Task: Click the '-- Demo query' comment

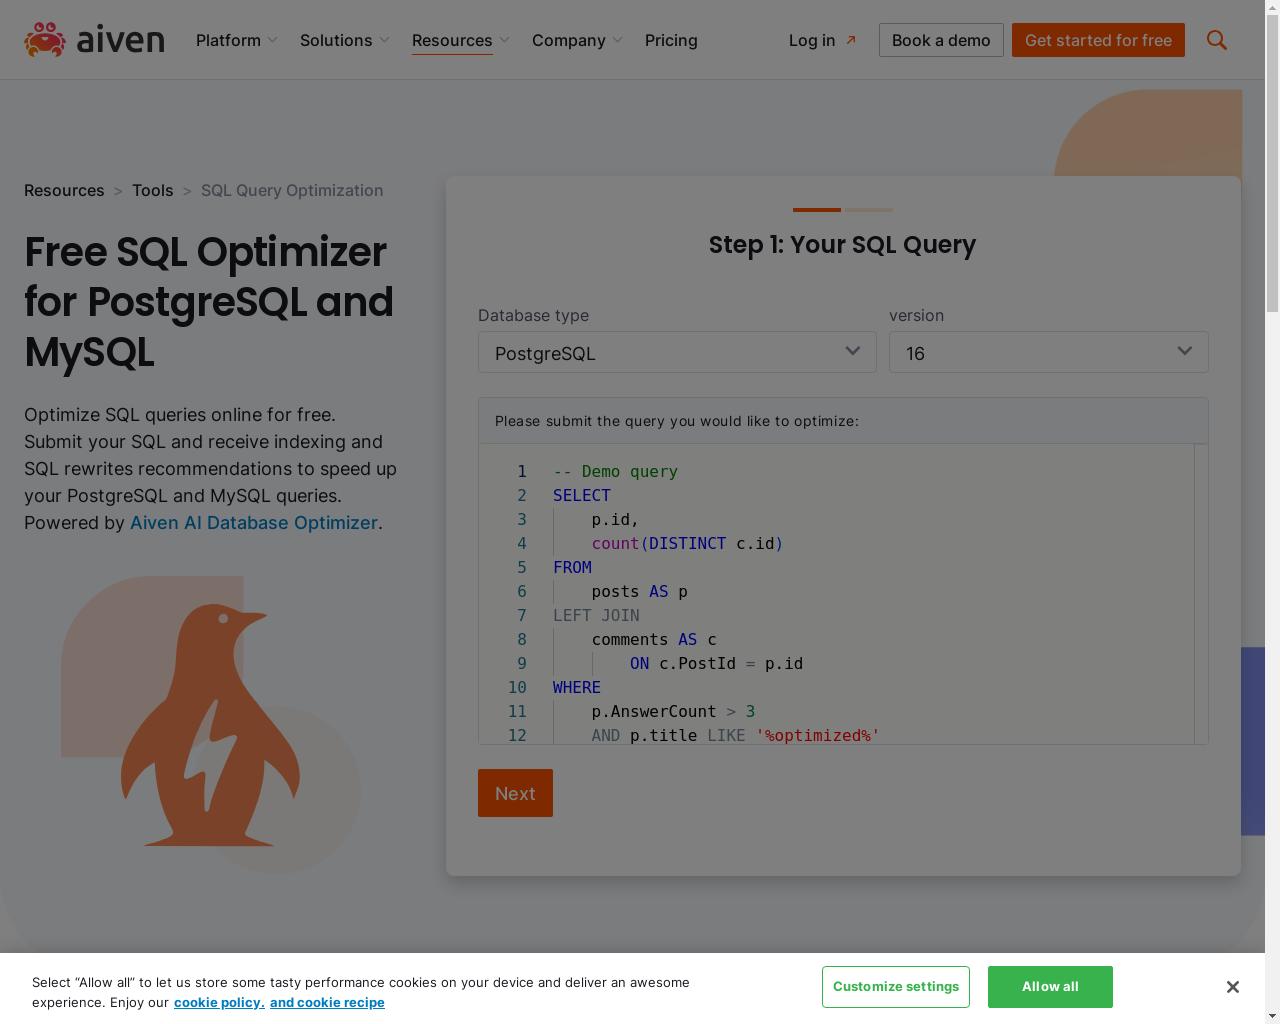Action: coord(615,471)
